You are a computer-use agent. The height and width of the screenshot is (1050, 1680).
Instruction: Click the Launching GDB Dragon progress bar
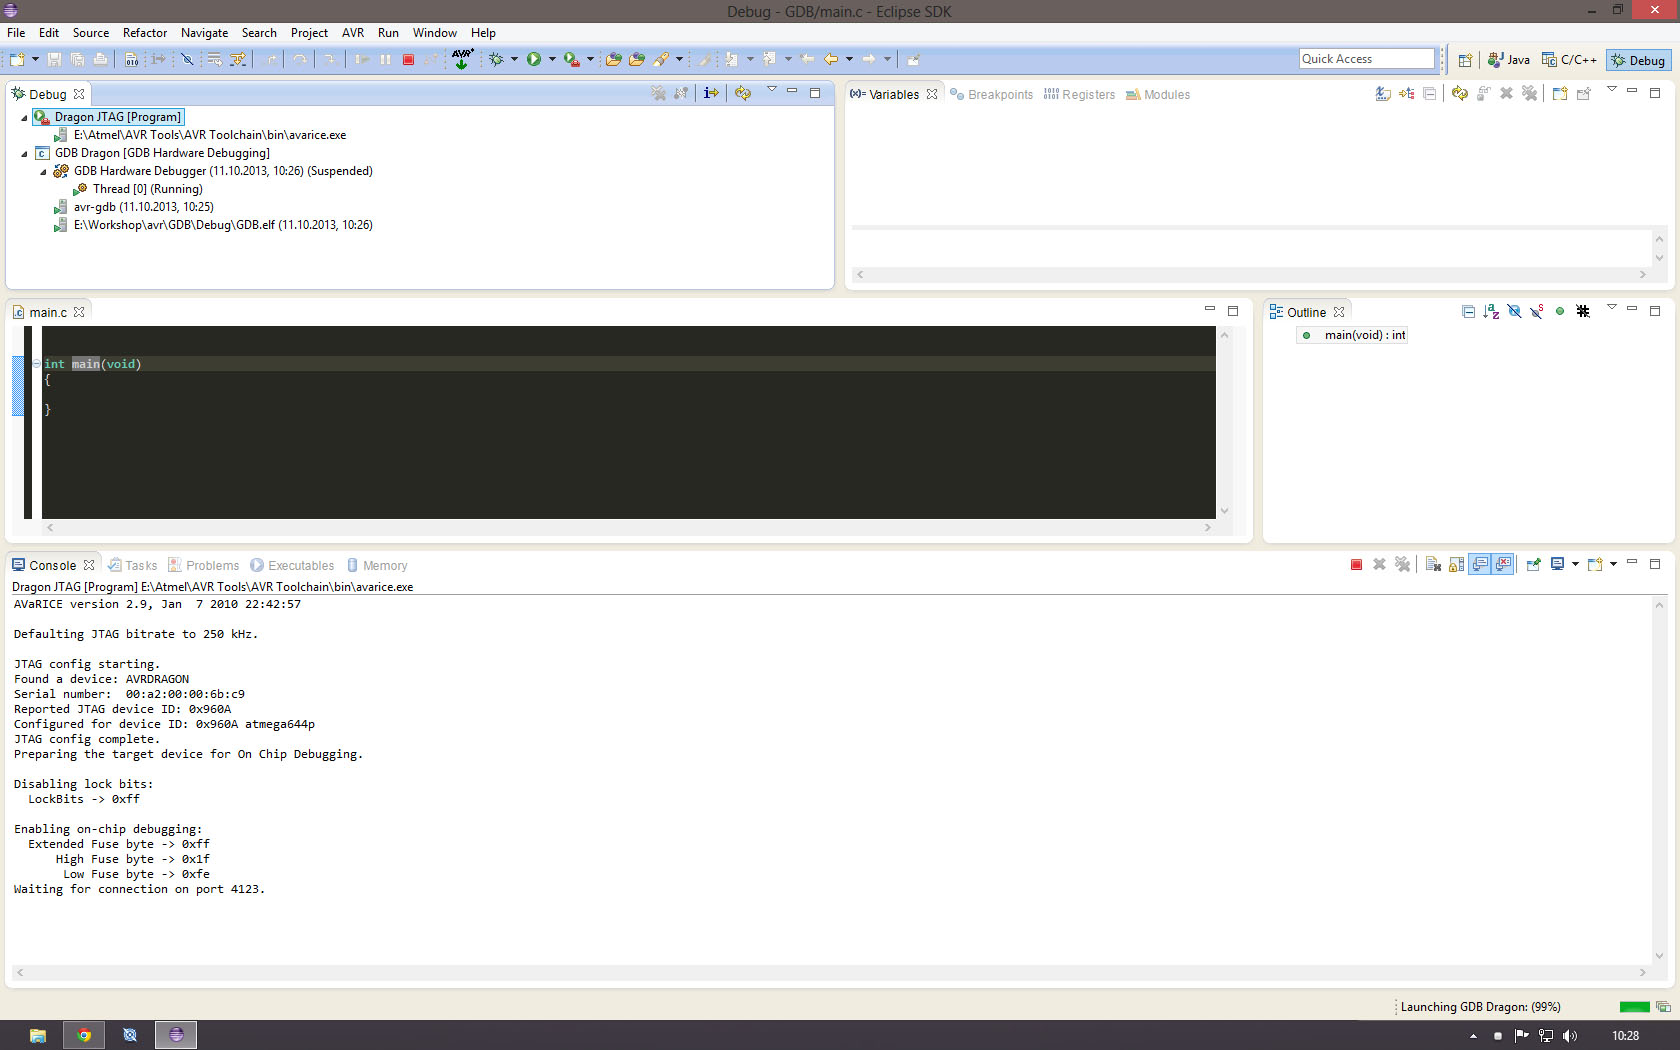coord(1634,1007)
